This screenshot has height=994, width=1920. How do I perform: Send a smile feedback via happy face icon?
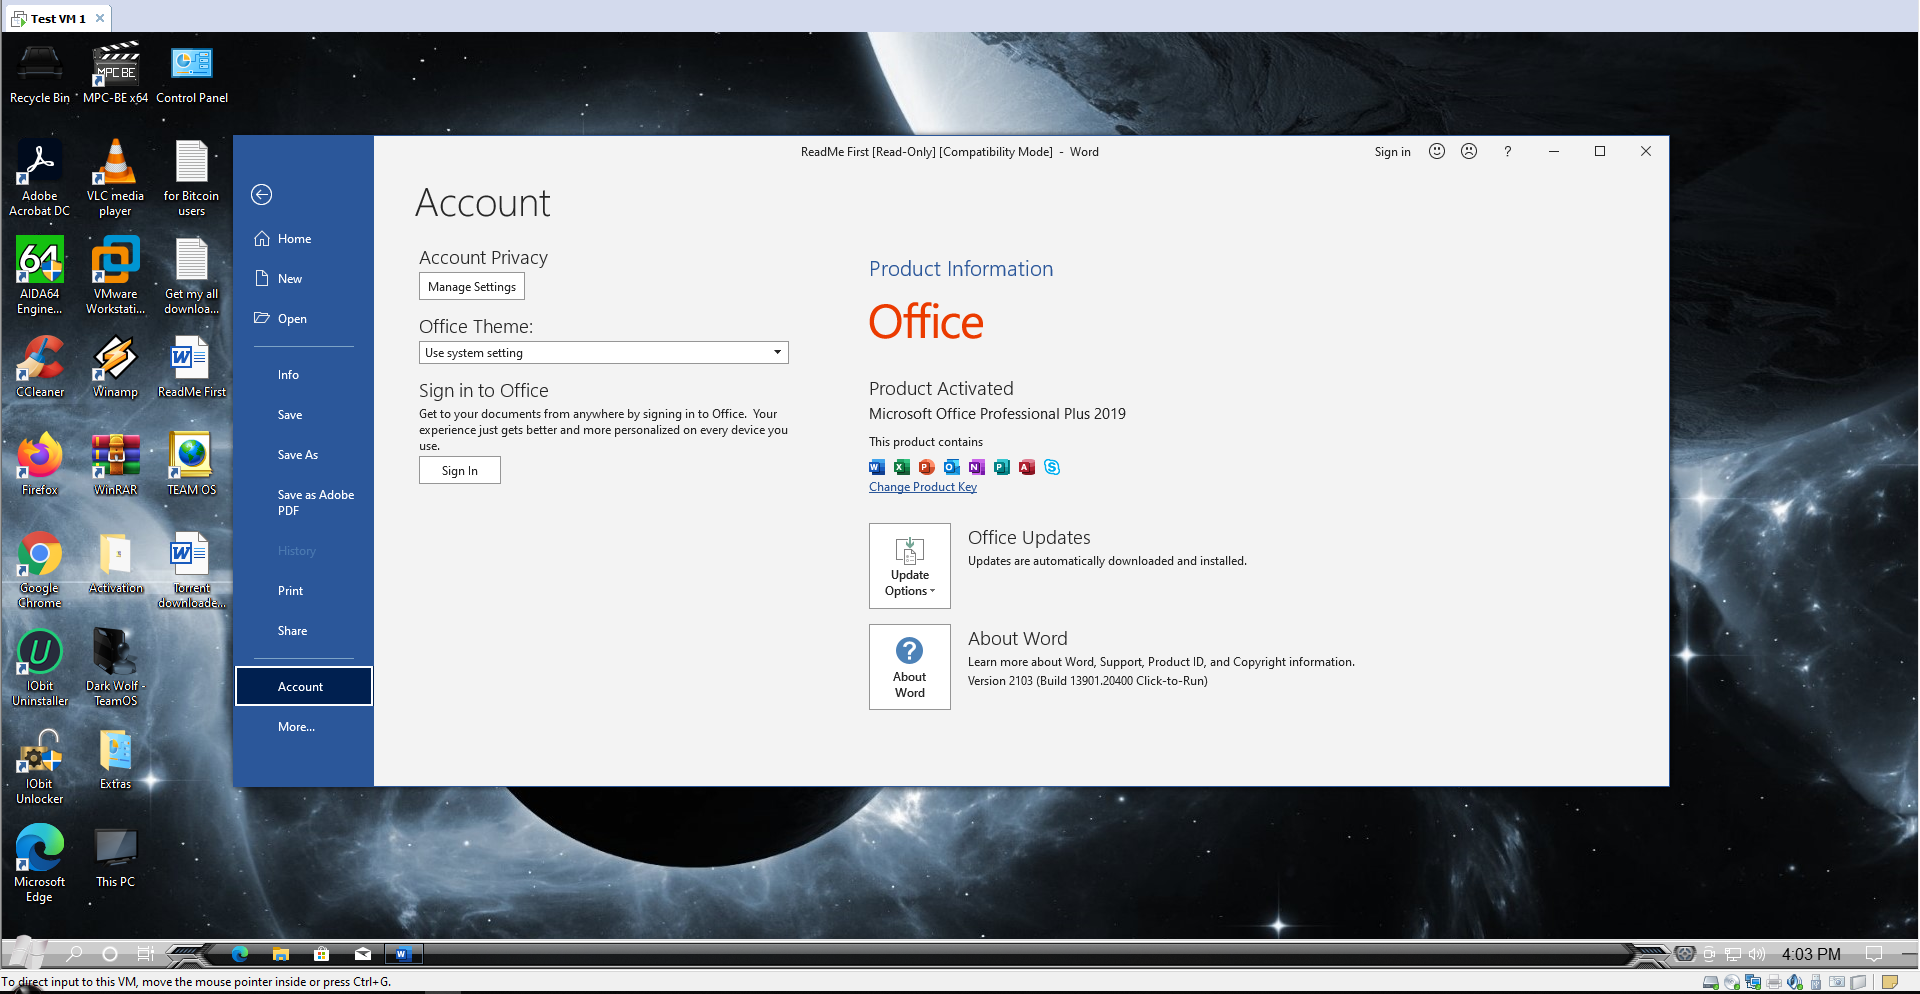[1437, 151]
